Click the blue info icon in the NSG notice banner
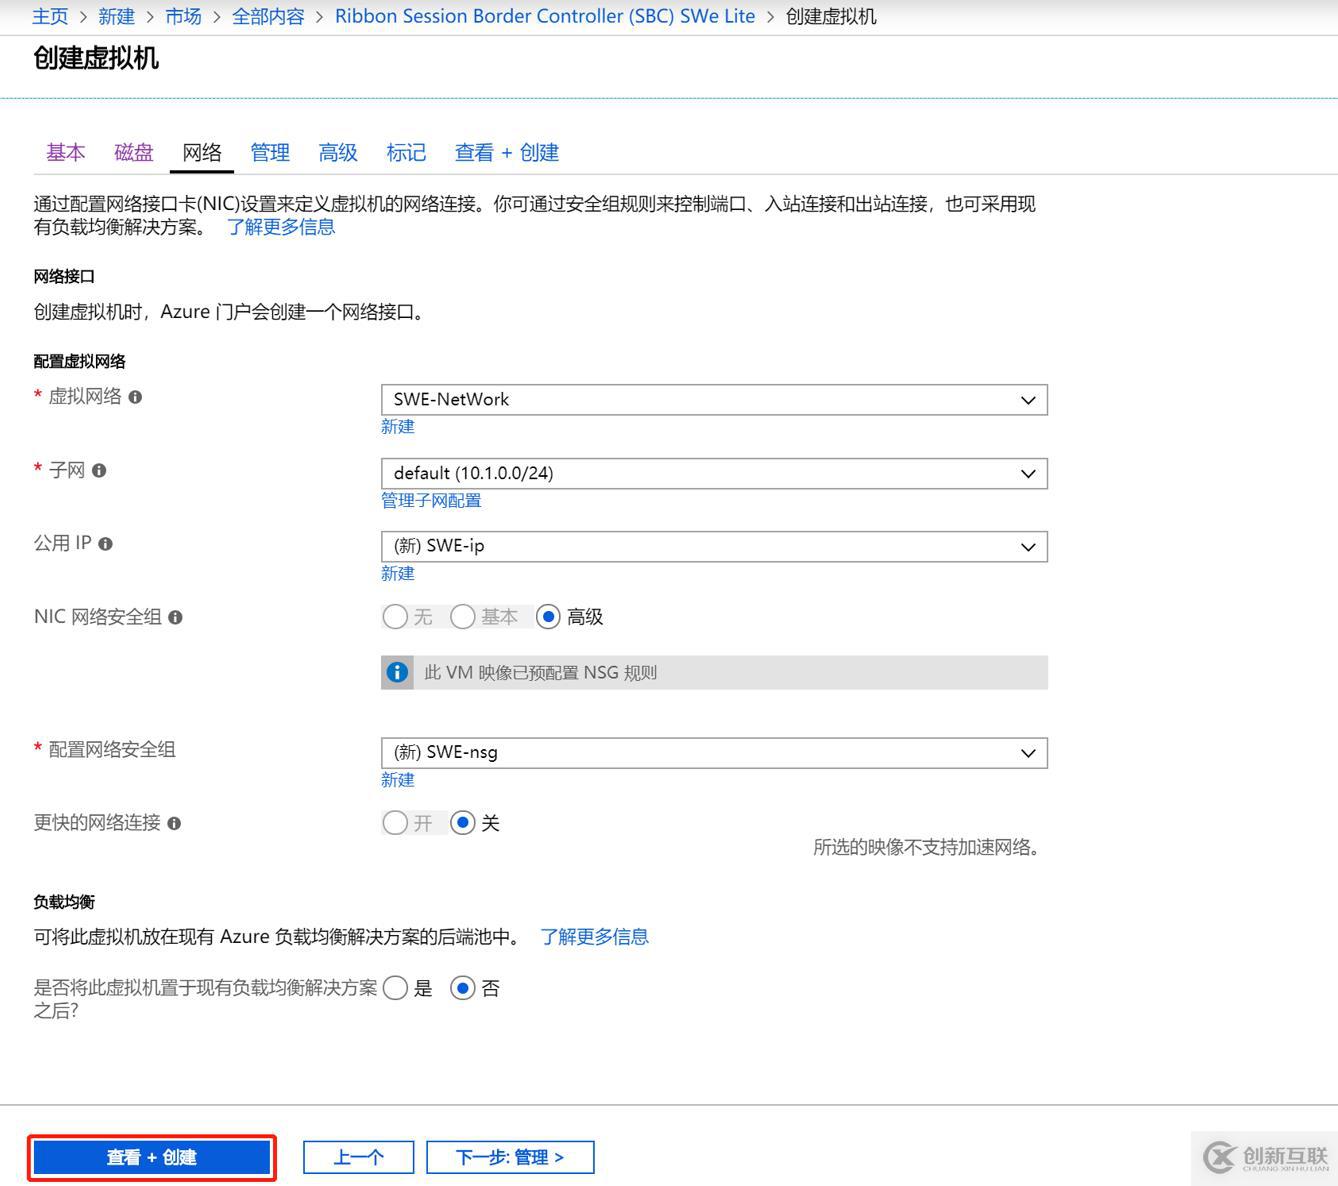 [x=397, y=672]
